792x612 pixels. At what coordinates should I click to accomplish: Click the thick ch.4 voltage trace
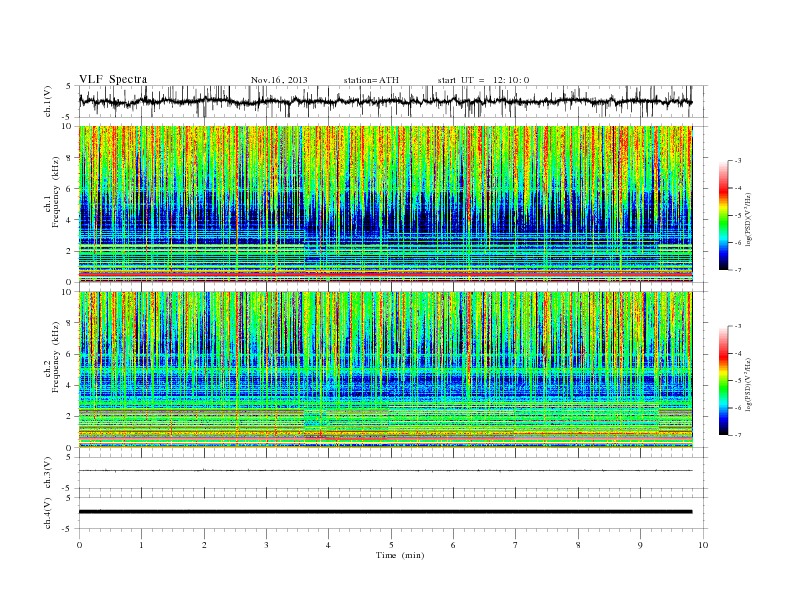[x=385, y=512]
